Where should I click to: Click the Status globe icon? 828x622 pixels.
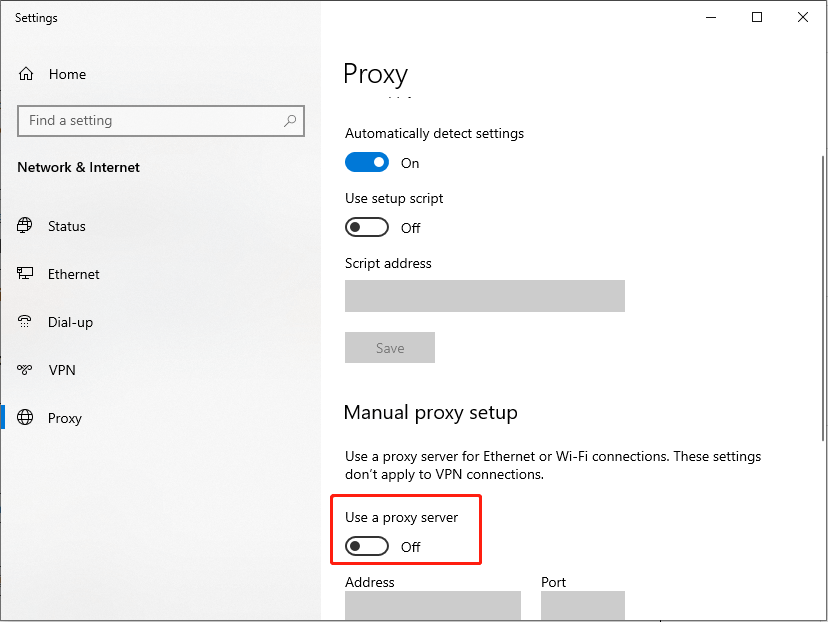click(x=24, y=225)
